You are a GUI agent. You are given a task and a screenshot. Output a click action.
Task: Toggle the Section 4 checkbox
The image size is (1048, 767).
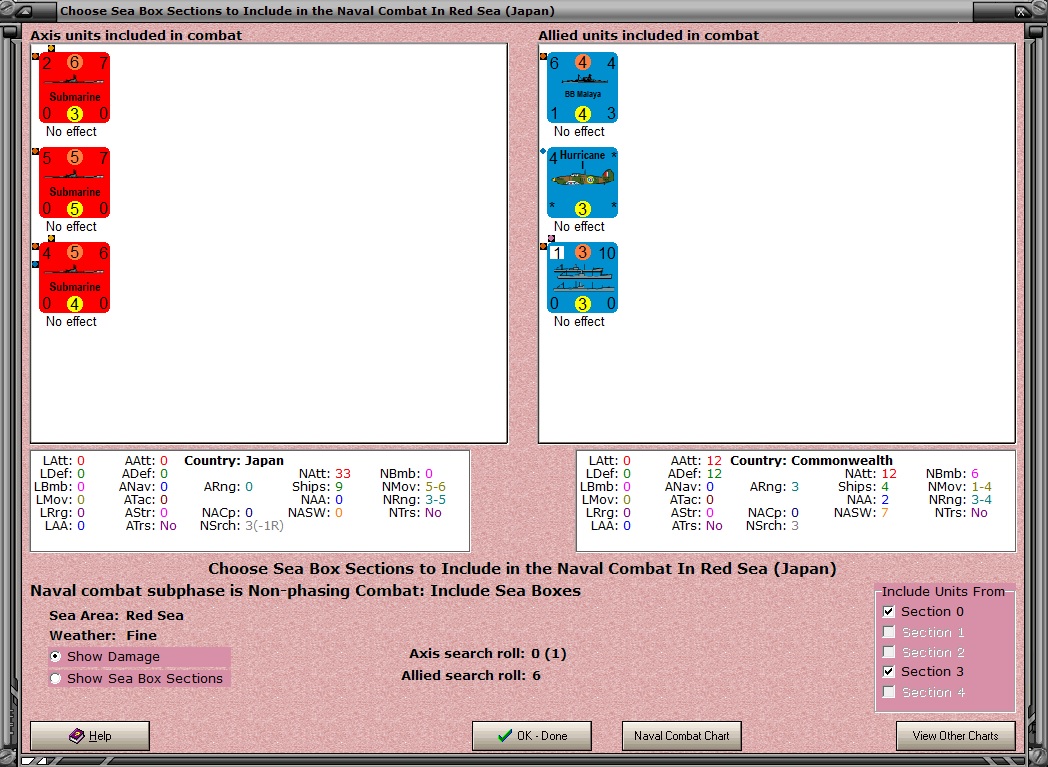tap(888, 691)
